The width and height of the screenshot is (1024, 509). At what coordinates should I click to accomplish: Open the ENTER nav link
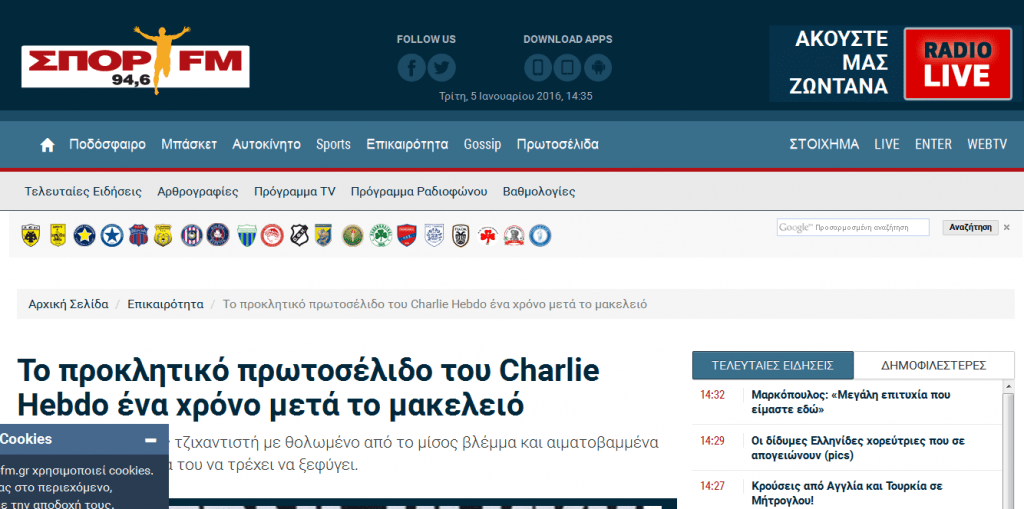[933, 144]
